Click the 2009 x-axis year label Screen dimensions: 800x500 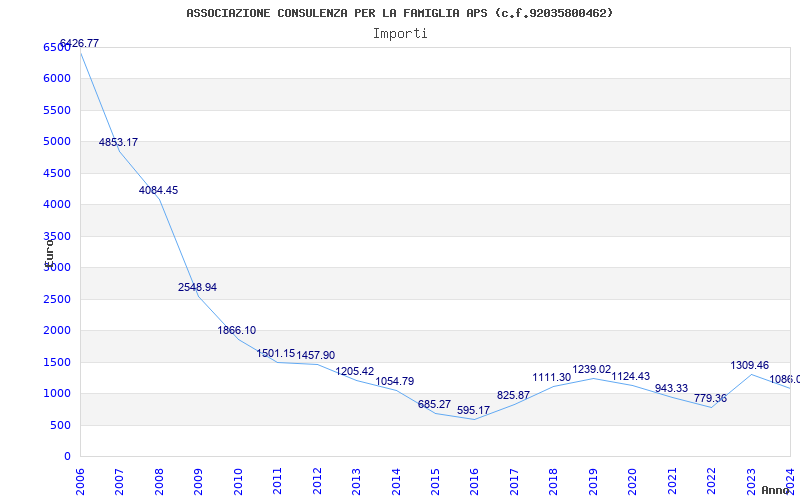(198, 481)
